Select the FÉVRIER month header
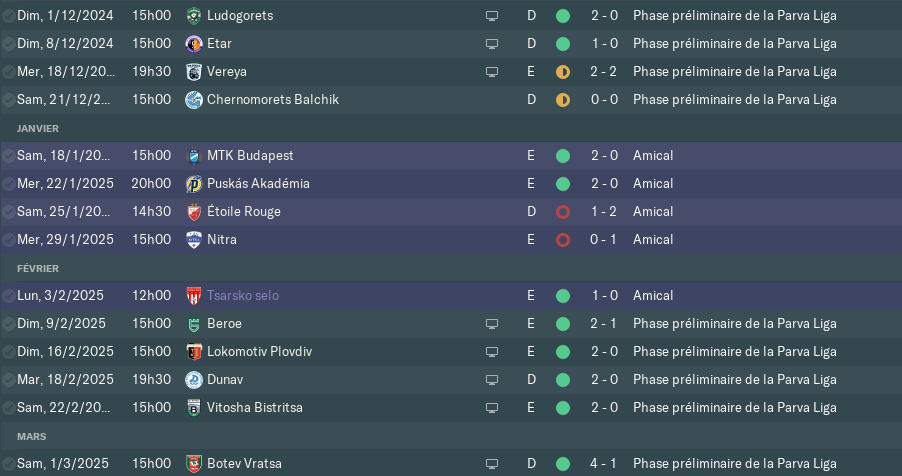The height and width of the screenshot is (476, 902). (38, 268)
